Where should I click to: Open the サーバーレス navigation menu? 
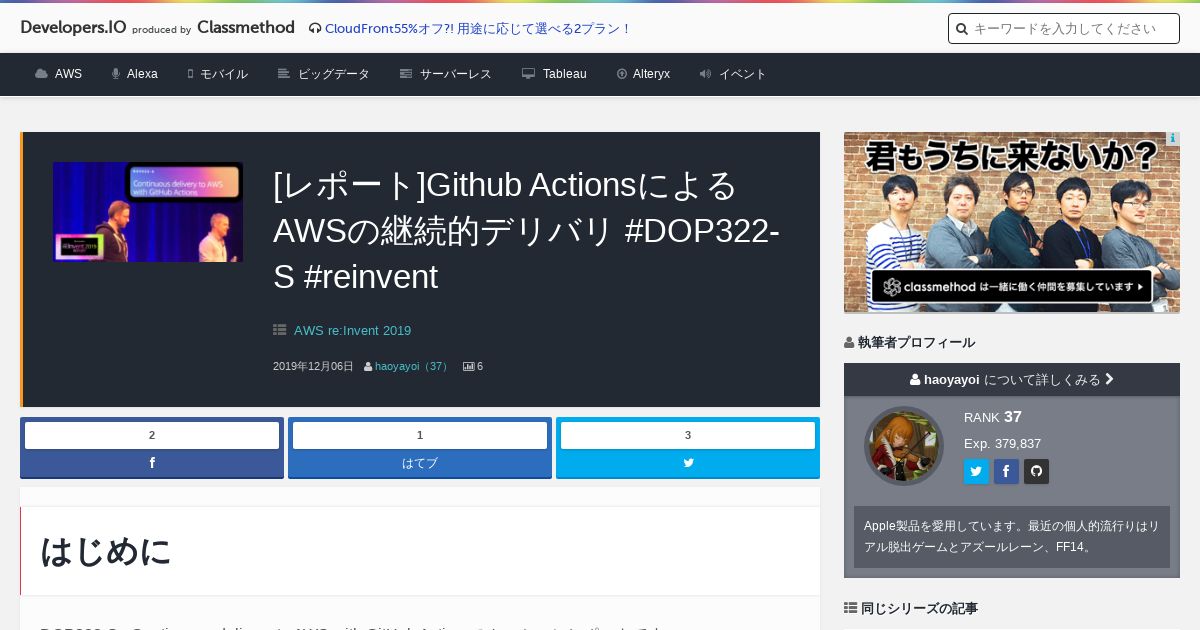pyautogui.click(x=445, y=74)
